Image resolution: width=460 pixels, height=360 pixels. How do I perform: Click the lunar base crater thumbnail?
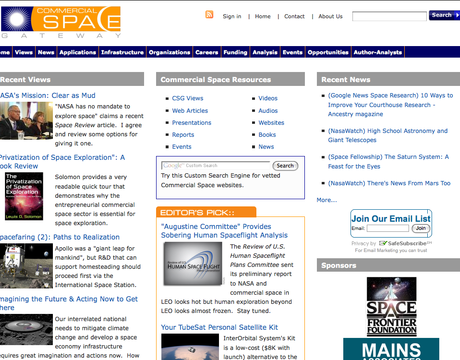coord(26,329)
